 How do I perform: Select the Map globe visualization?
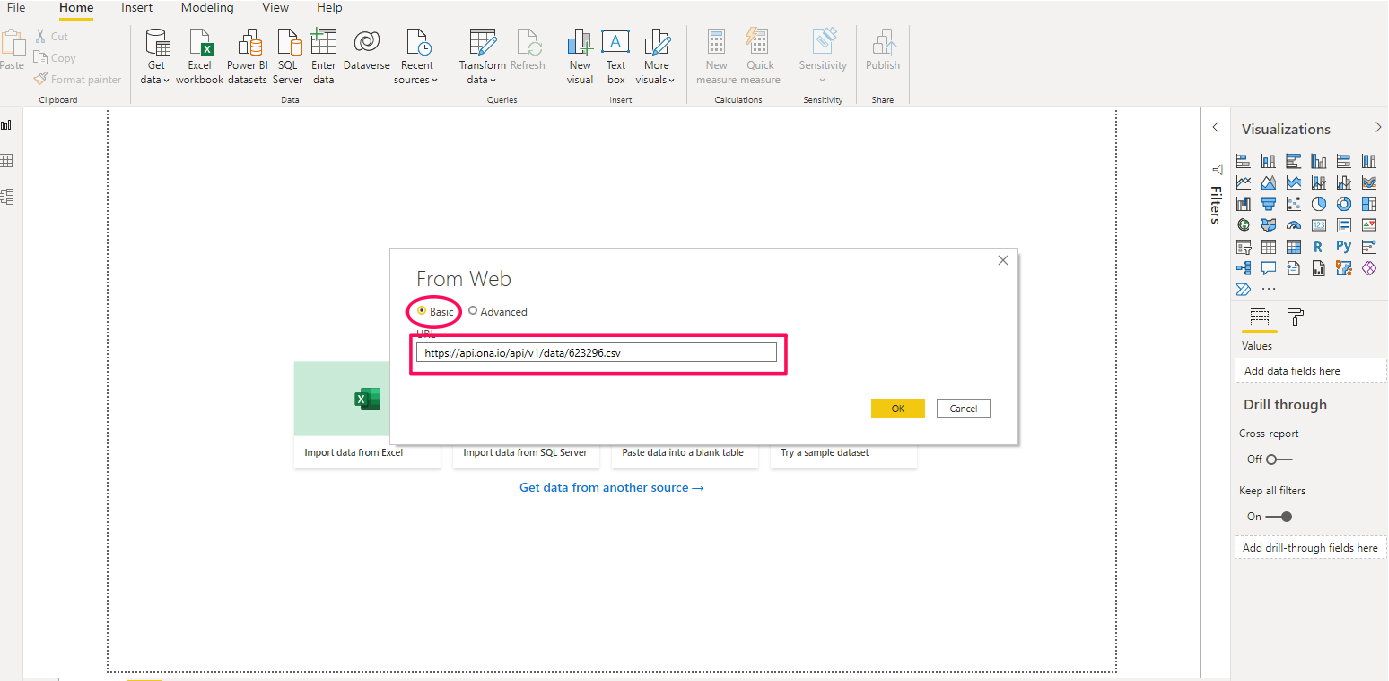[1244, 225]
